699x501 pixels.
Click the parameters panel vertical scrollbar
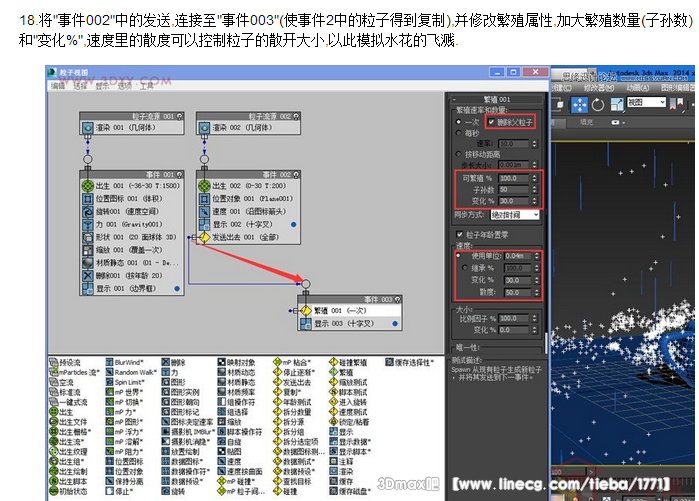(546, 343)
